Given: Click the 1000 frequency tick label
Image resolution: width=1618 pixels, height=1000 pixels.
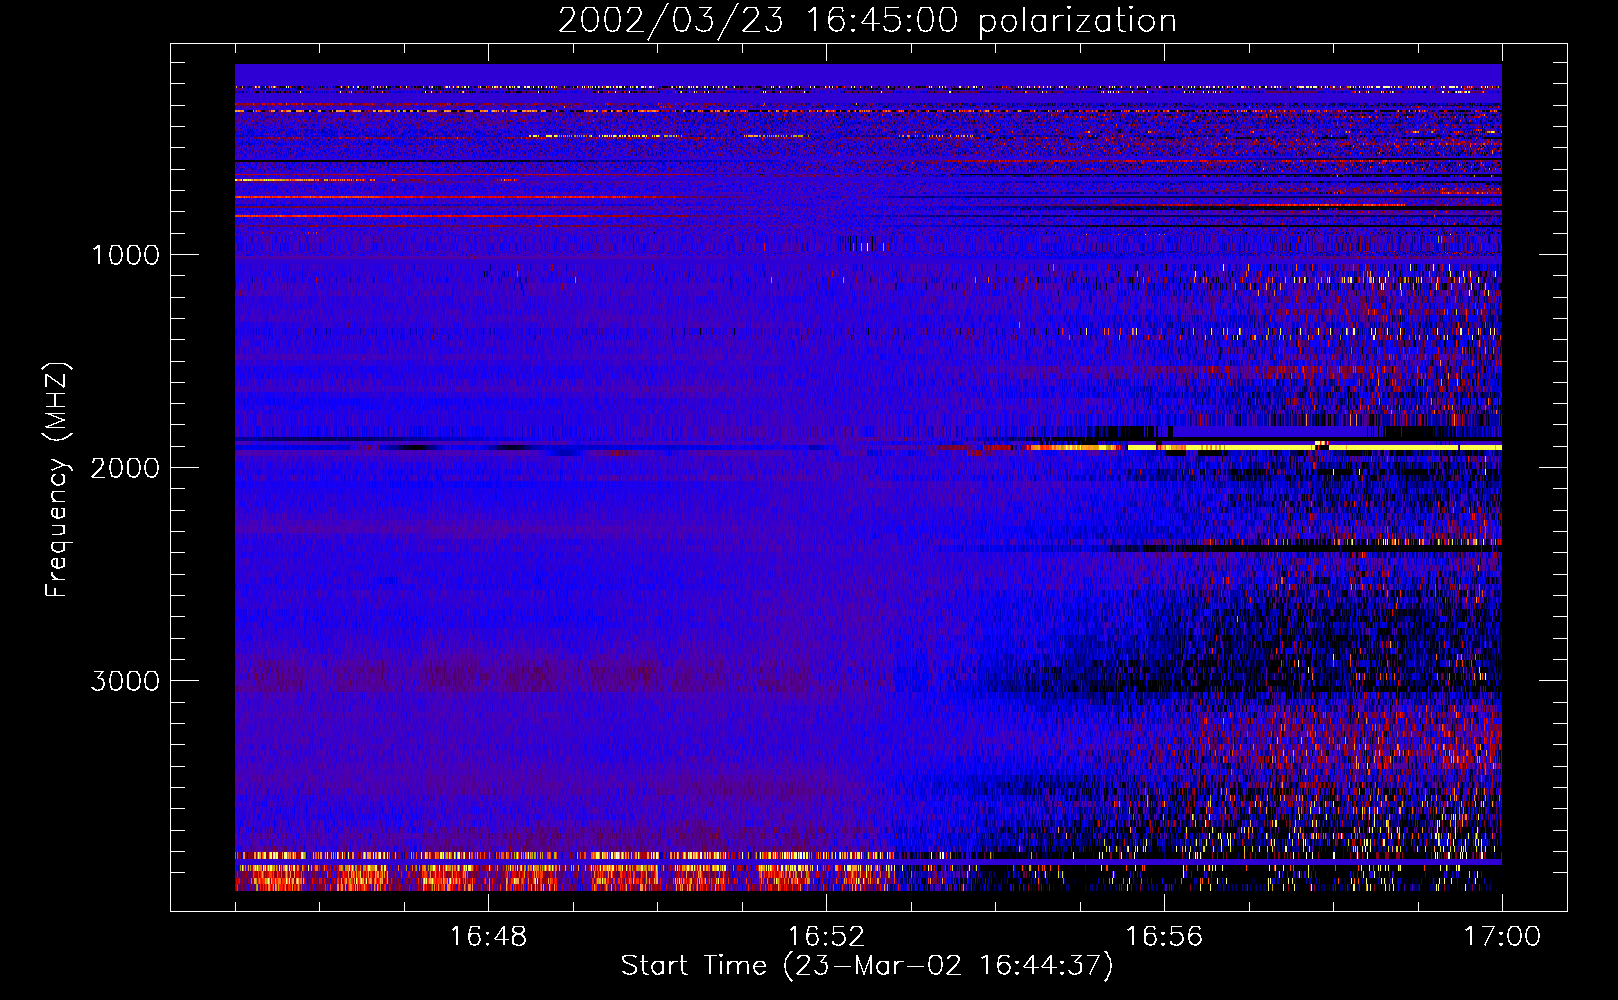Looking at the screenshot, I should (125, 255).
